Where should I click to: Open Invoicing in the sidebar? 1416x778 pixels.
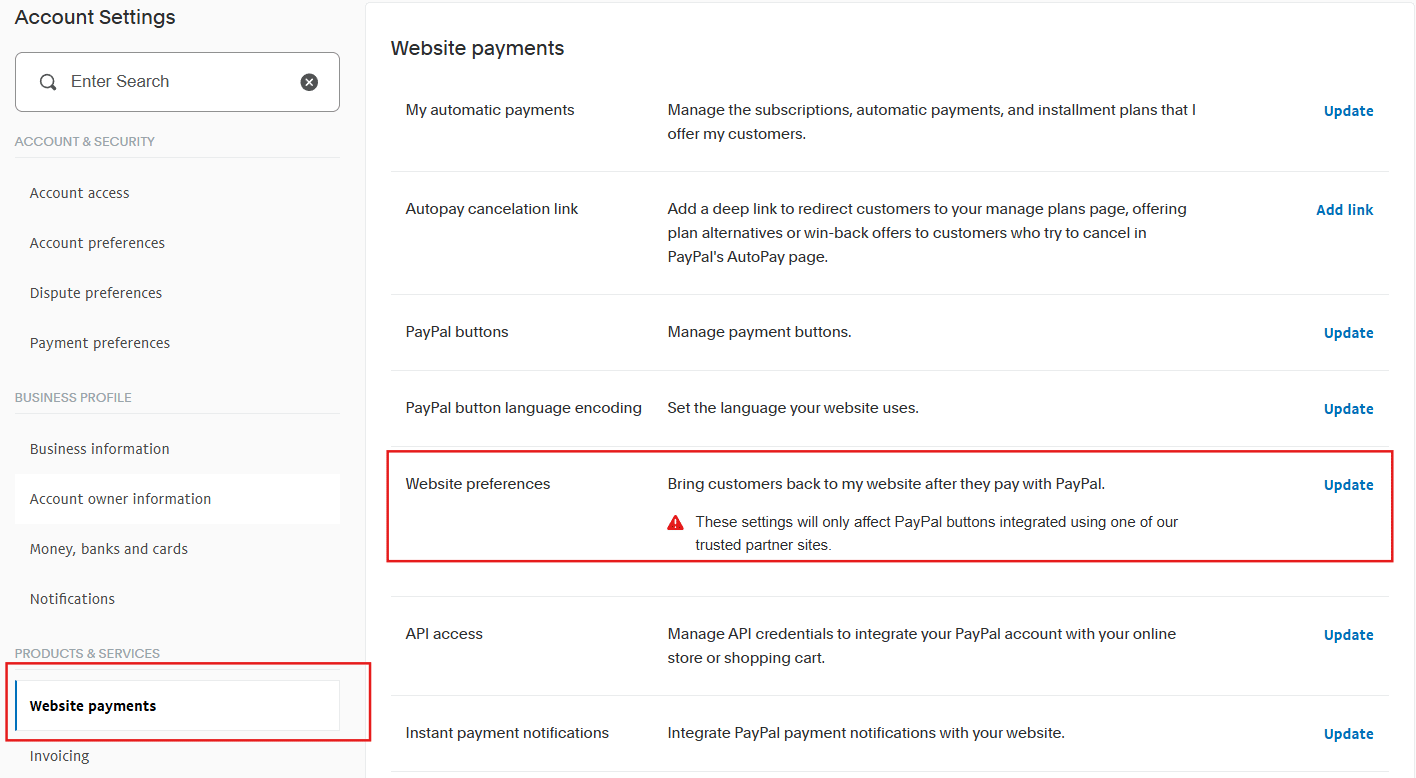[60, 756]
